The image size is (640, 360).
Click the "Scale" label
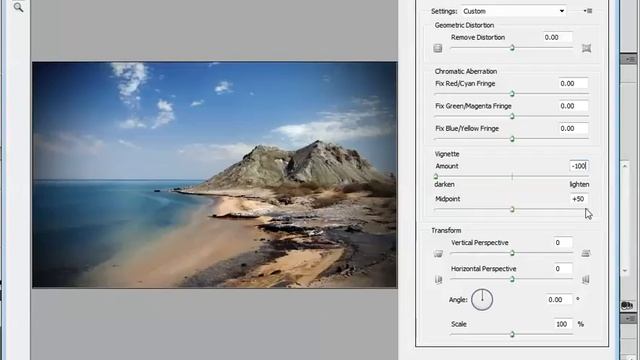click(459, 324)
